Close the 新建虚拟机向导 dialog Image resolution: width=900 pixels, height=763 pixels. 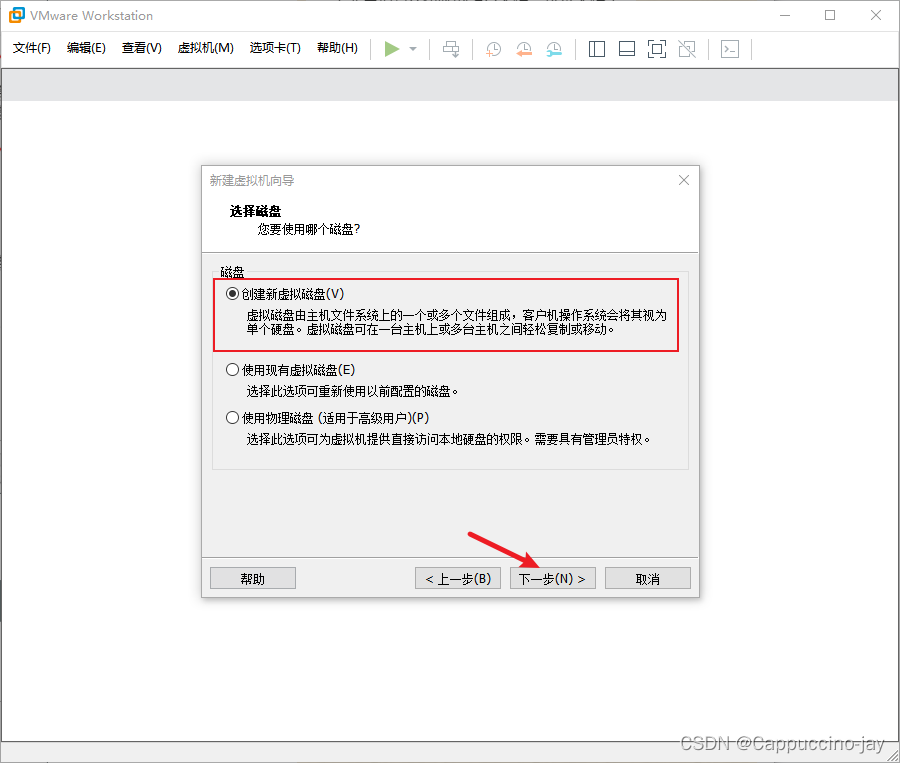(684, 180)
